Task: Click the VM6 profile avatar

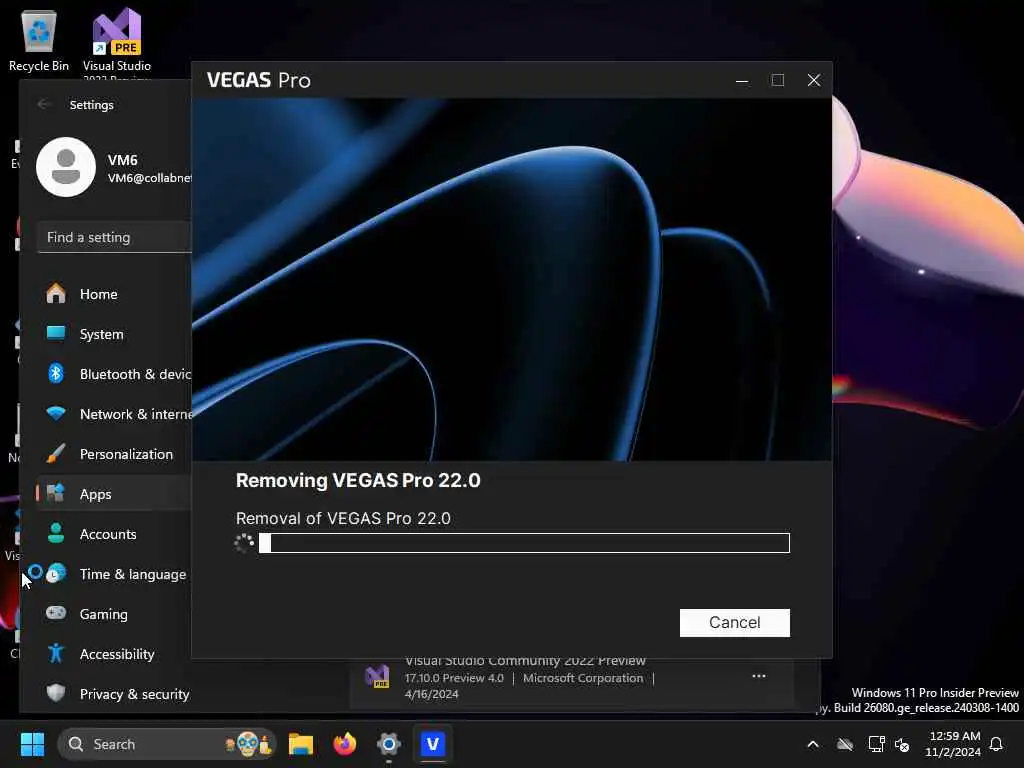Action: point(66,167)
